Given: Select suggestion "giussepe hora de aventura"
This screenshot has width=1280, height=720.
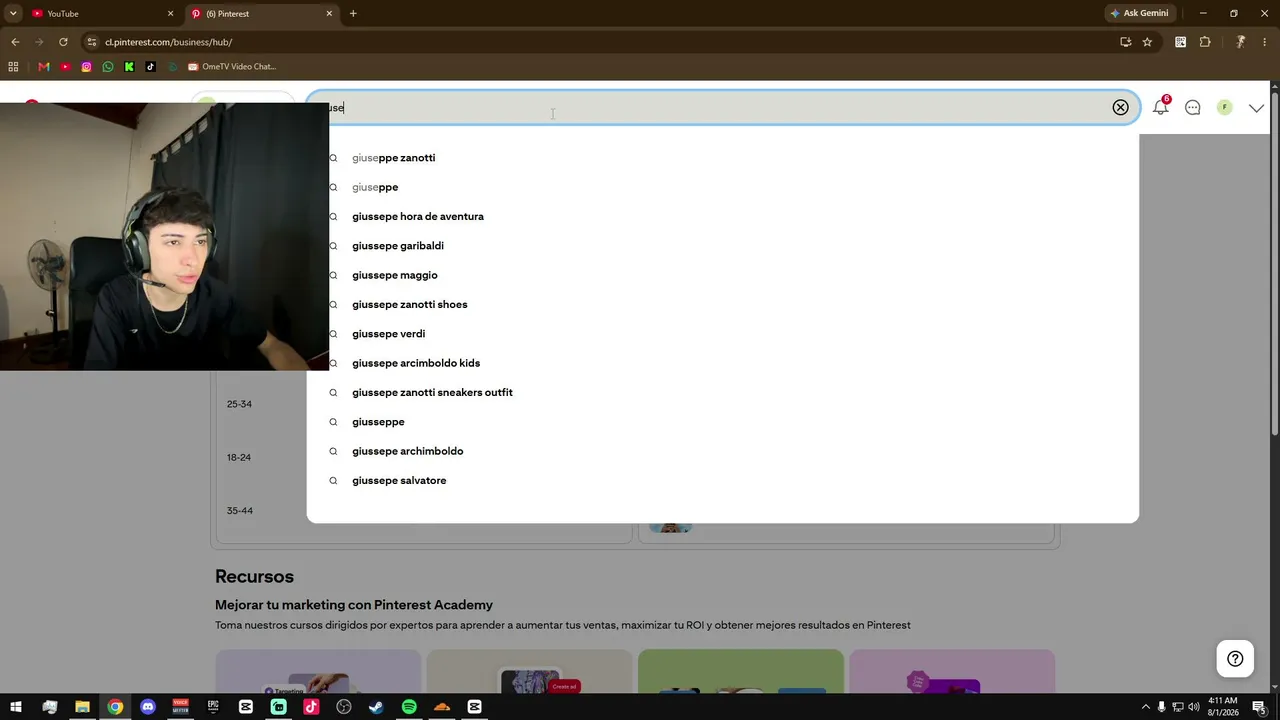Looking at the screenshot, I should pyautogui.click(x=418, y=216).
